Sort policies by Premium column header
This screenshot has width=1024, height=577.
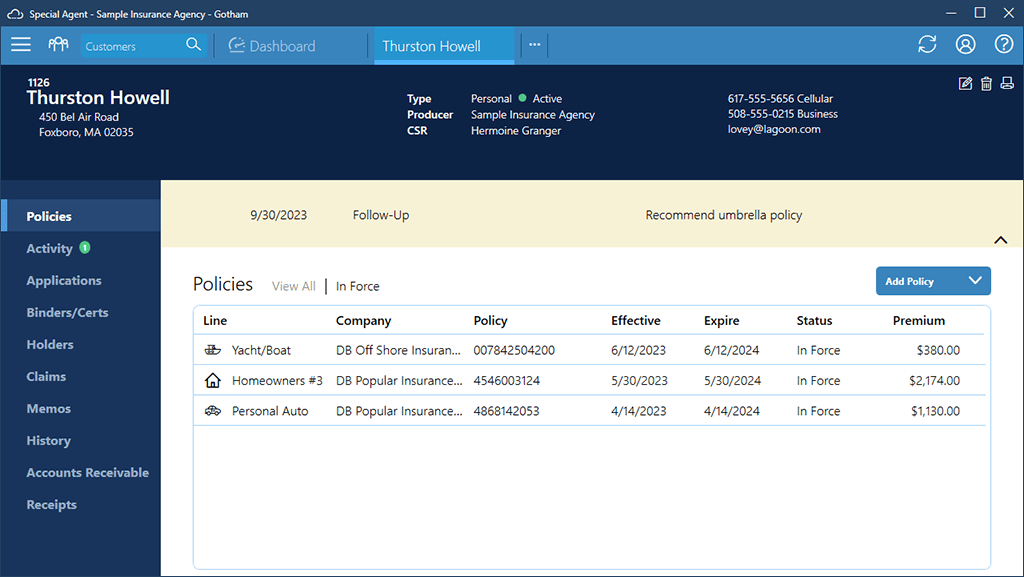point(918,321)
